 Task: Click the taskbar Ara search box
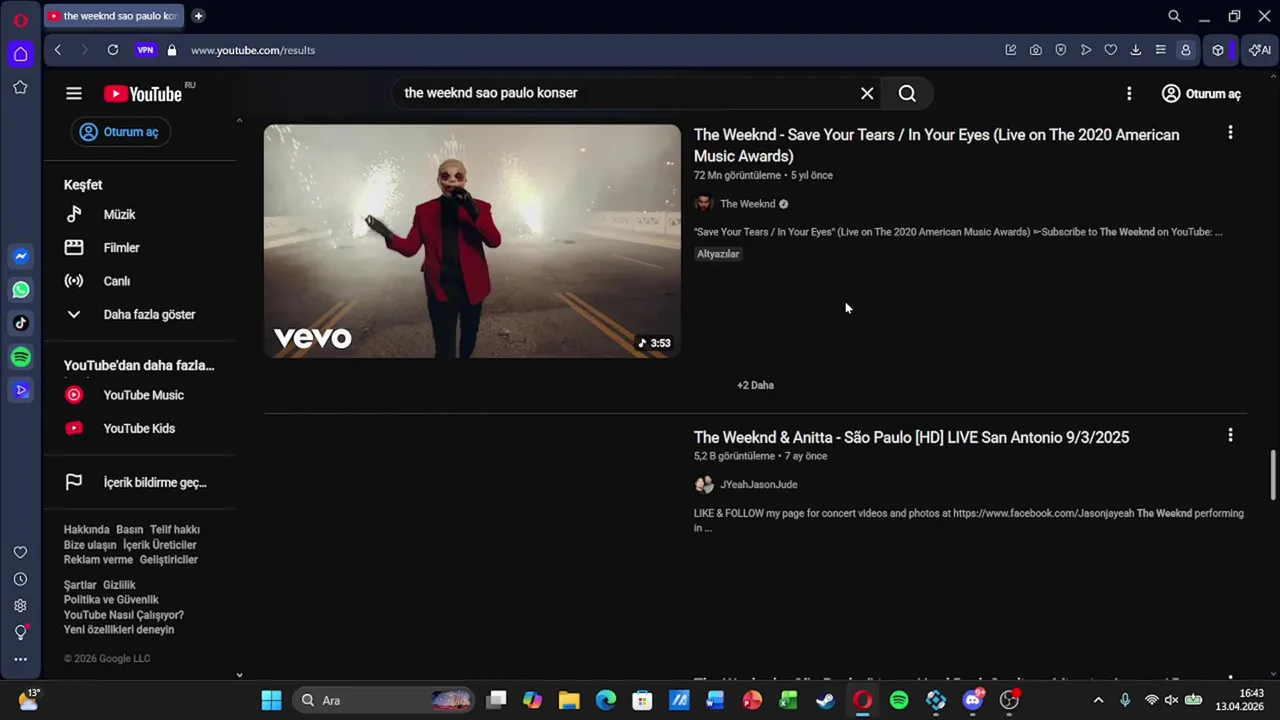(x=385, y=700)
